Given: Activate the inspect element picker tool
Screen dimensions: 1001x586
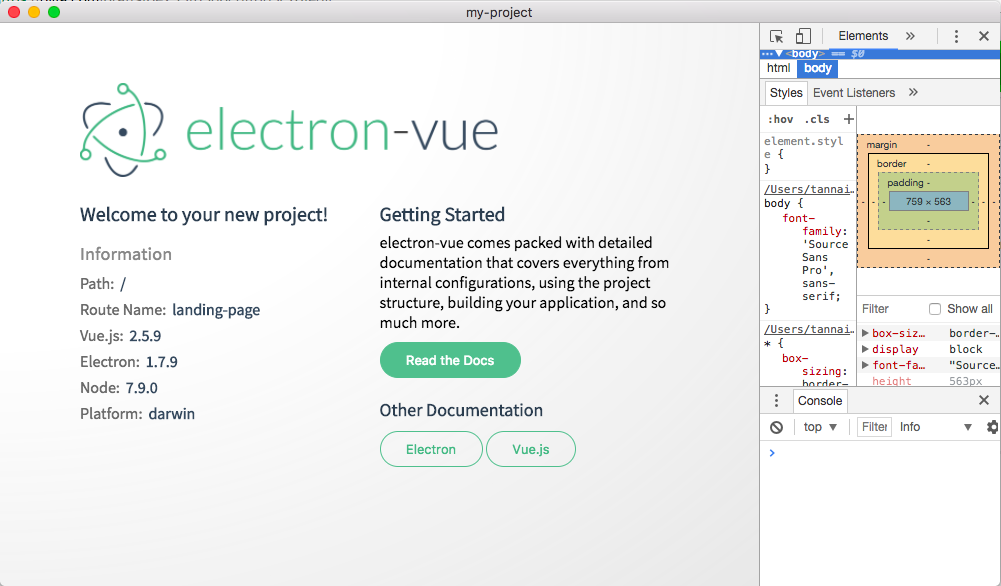Looking at the screenshot, I should pyautogui.click(x=776, y=36).
